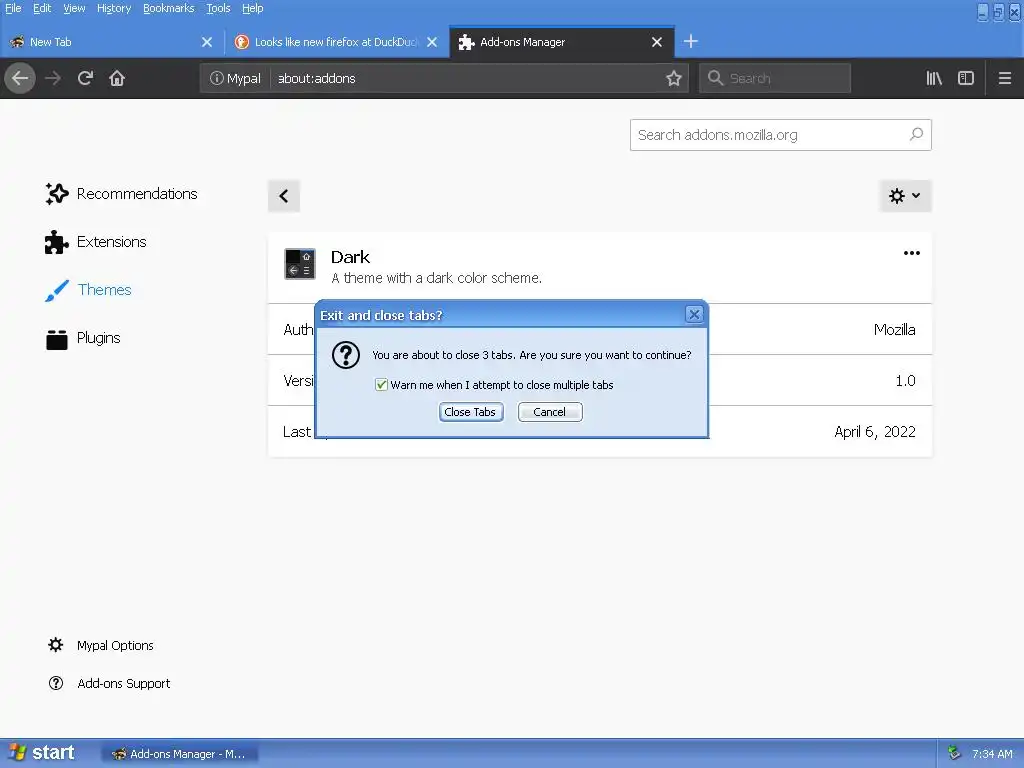Cancel the exit dialog

point(550,412)
